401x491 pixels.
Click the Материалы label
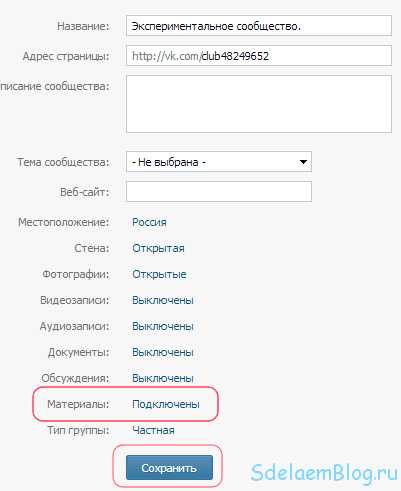click(78, 404)
